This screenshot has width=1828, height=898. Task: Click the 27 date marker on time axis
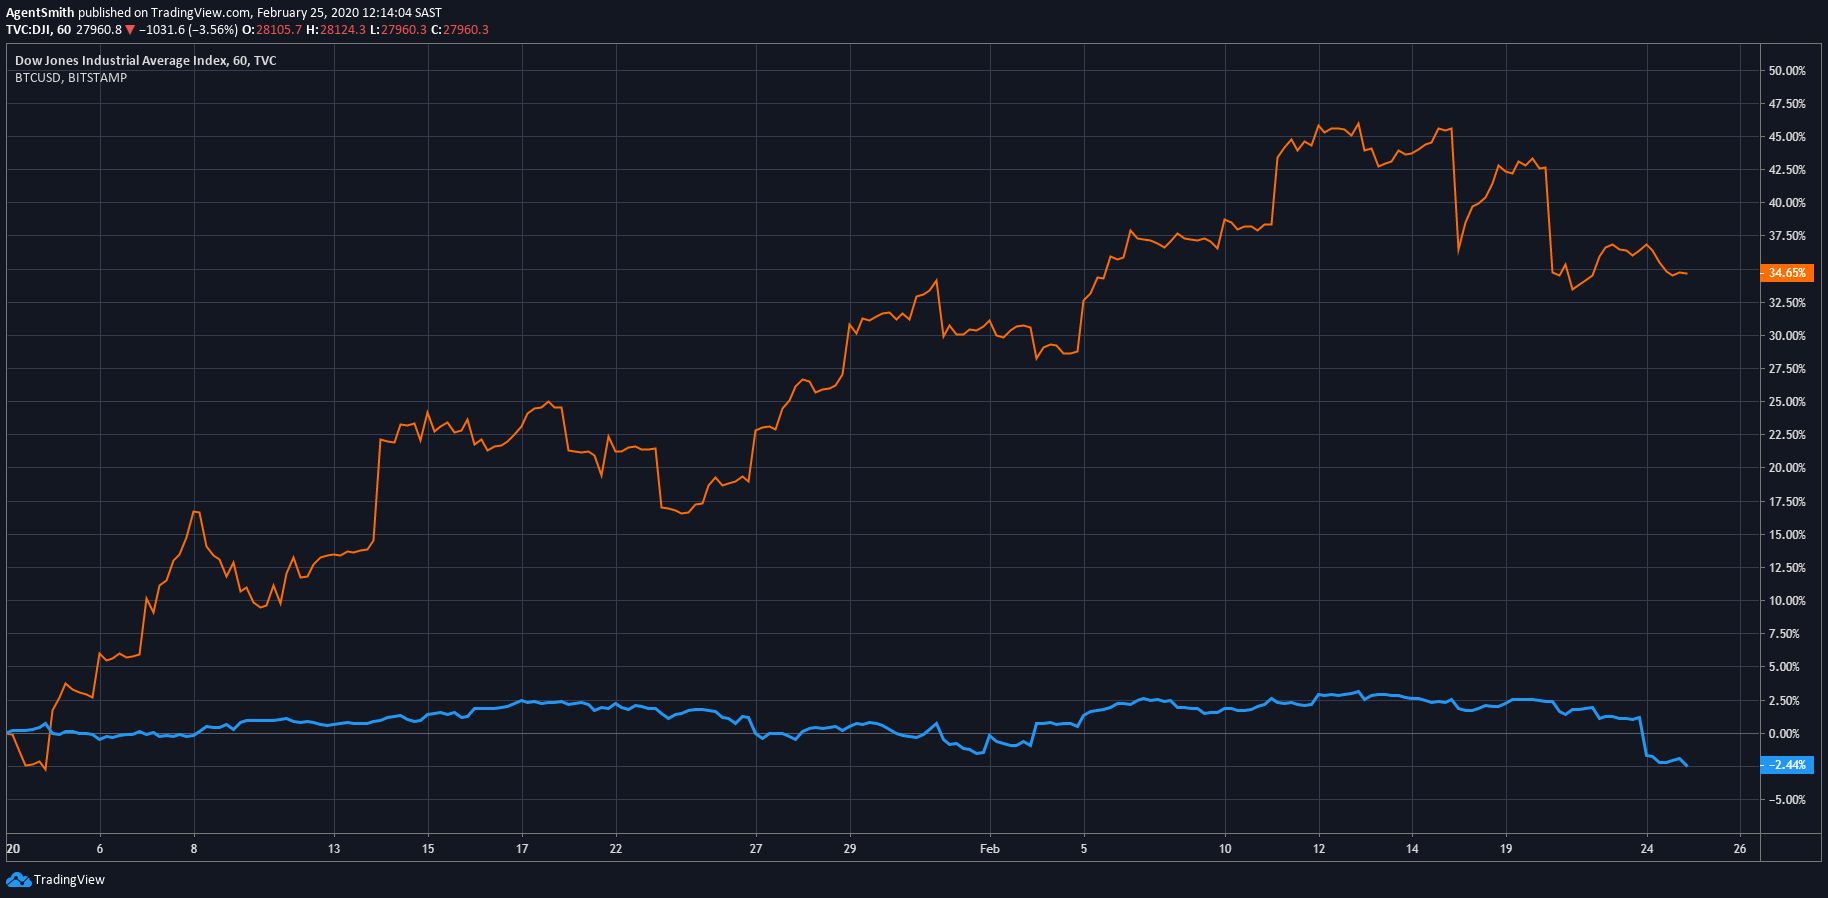pos(756,849)
